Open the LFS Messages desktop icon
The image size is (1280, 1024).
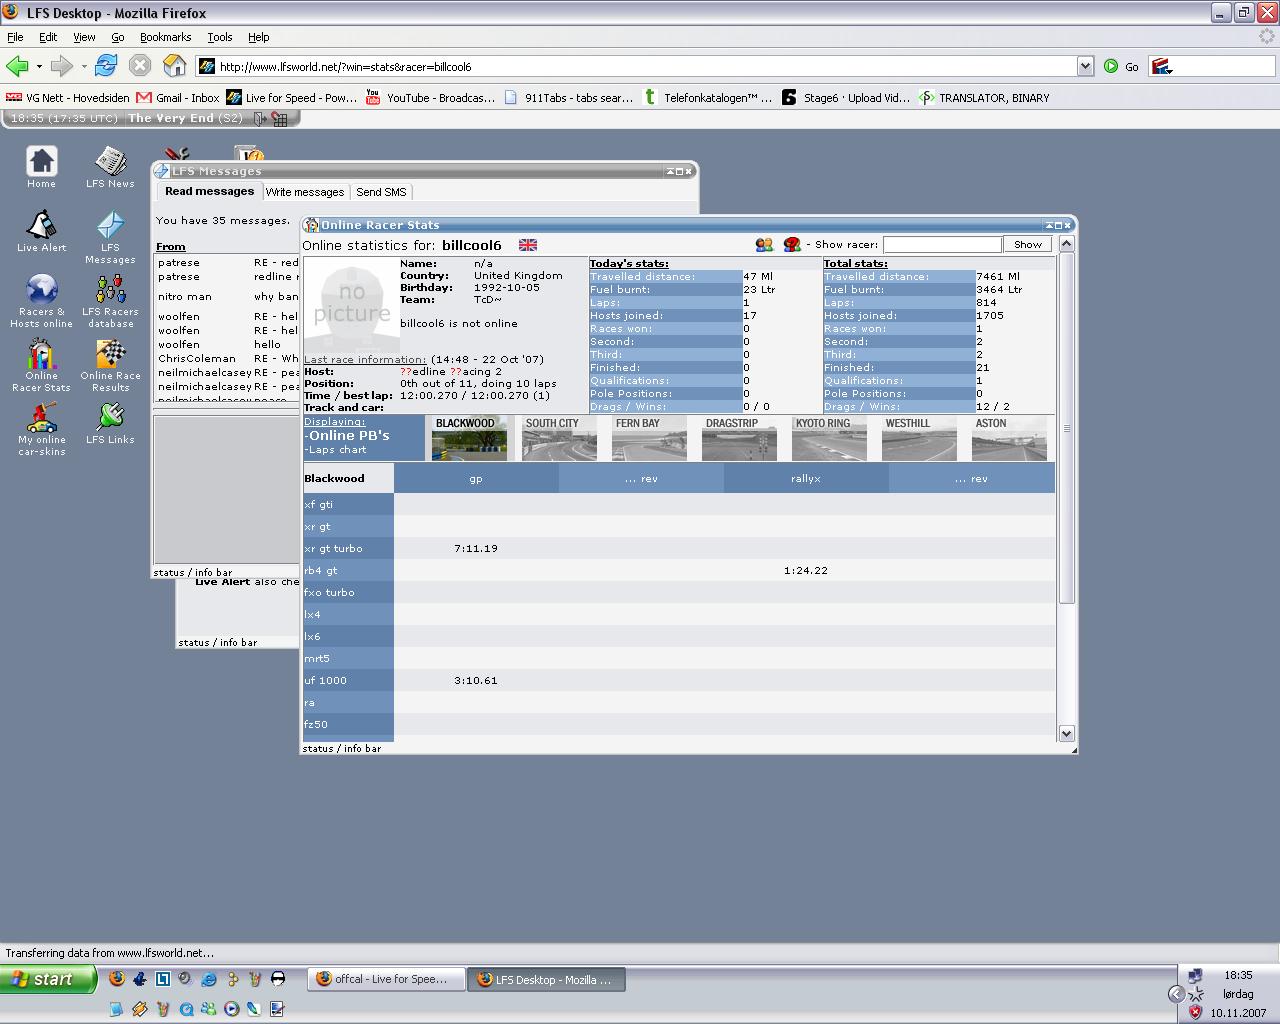[110, 237]
